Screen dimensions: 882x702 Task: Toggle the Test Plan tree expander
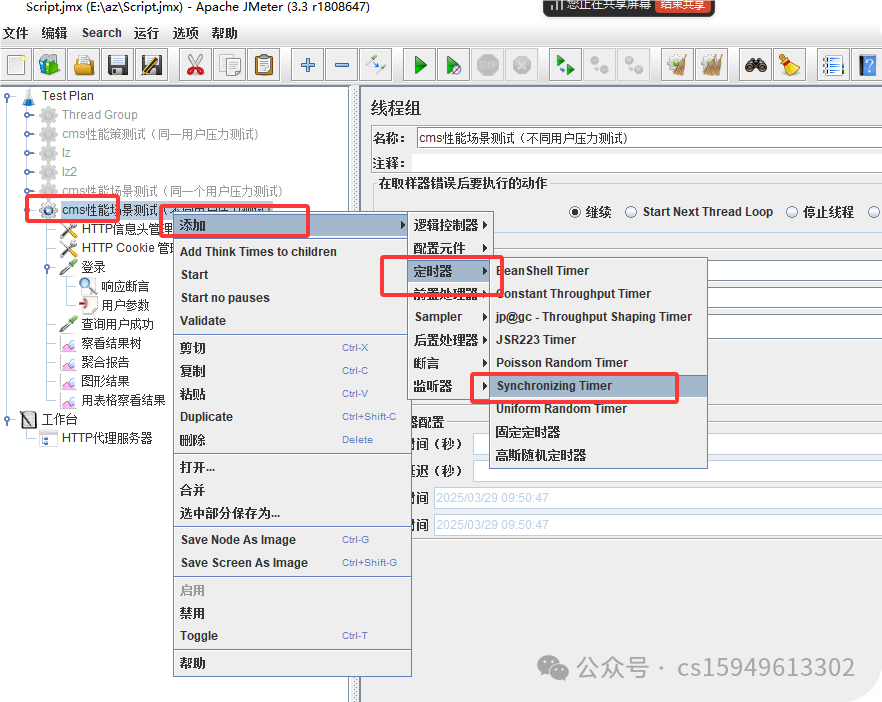click(x=7, y=97)
